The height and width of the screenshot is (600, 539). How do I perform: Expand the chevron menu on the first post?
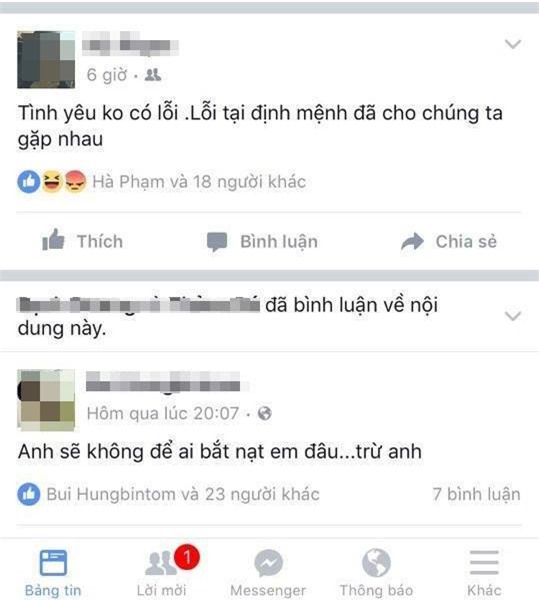pos(513,44)
